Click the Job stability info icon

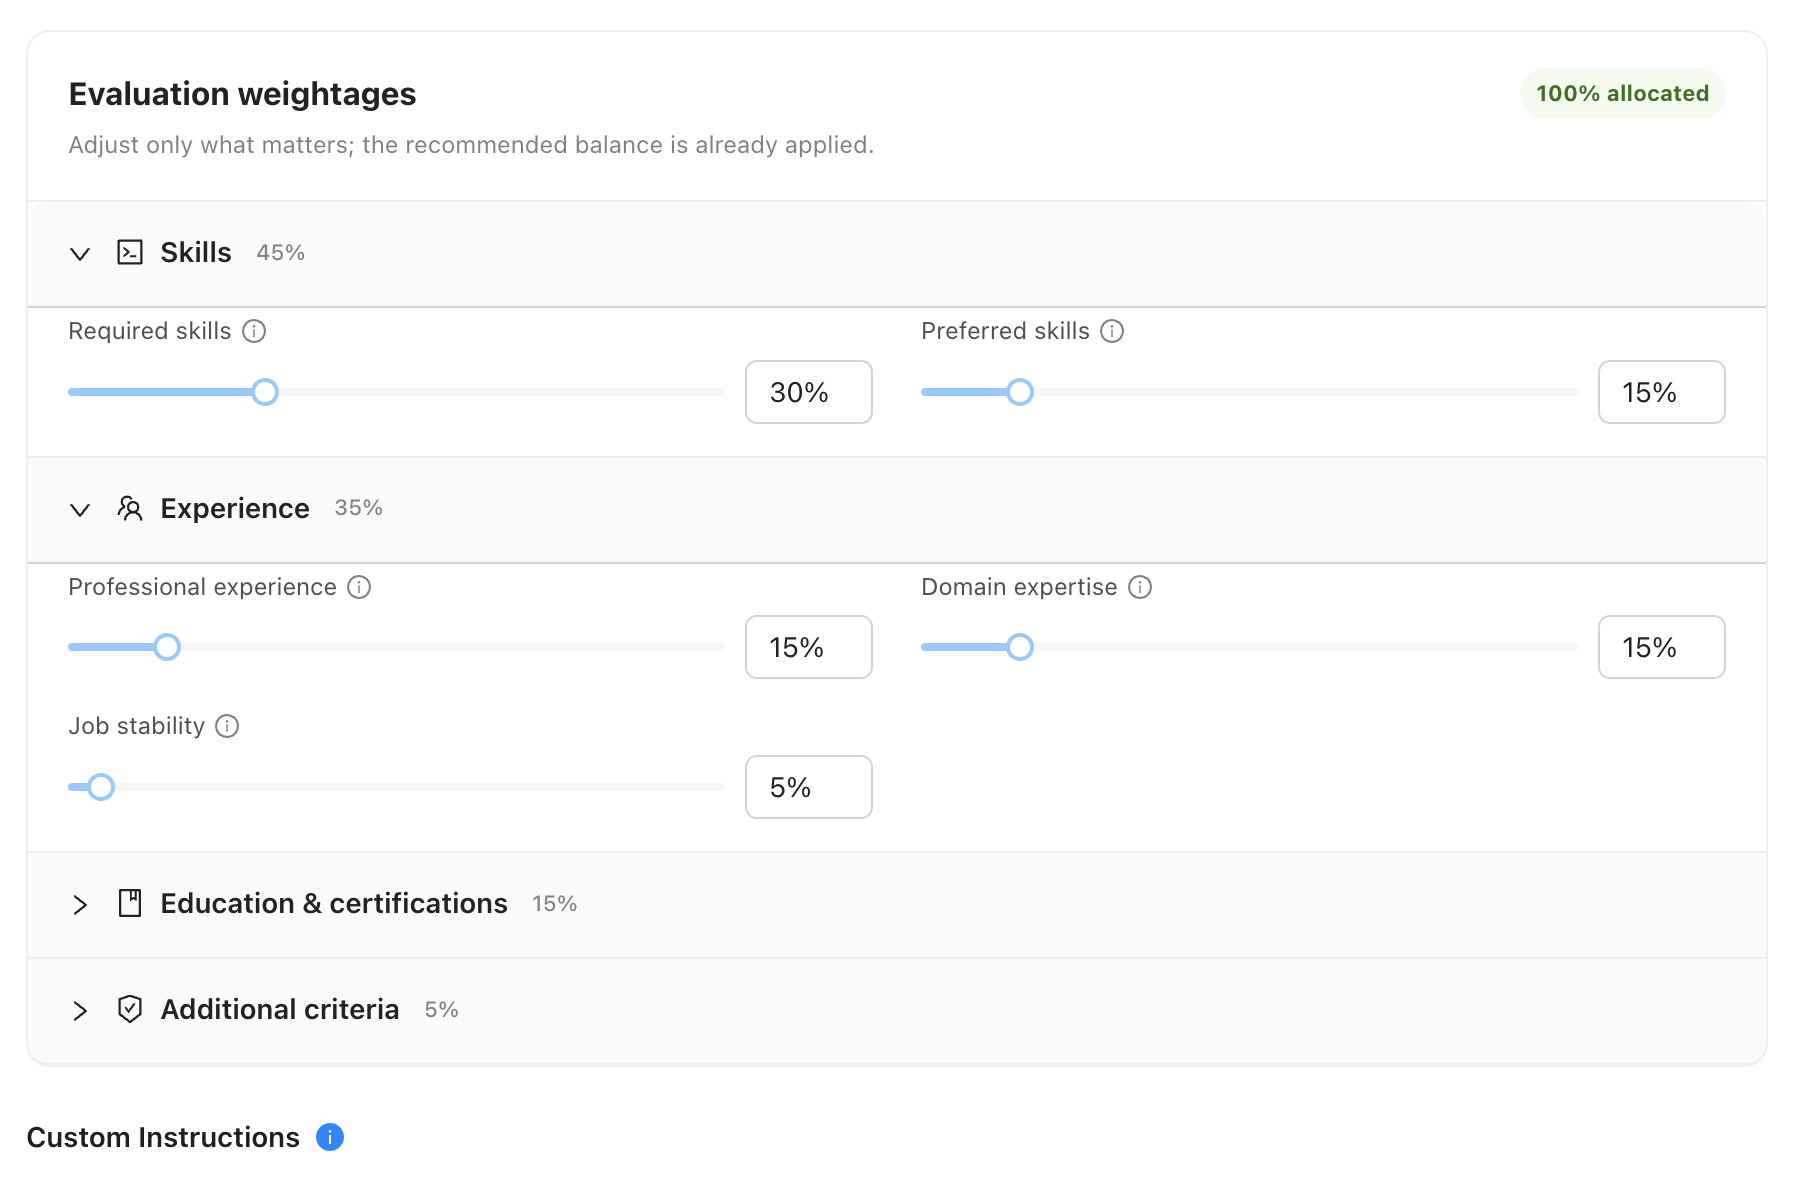click(x=227, y=726)
